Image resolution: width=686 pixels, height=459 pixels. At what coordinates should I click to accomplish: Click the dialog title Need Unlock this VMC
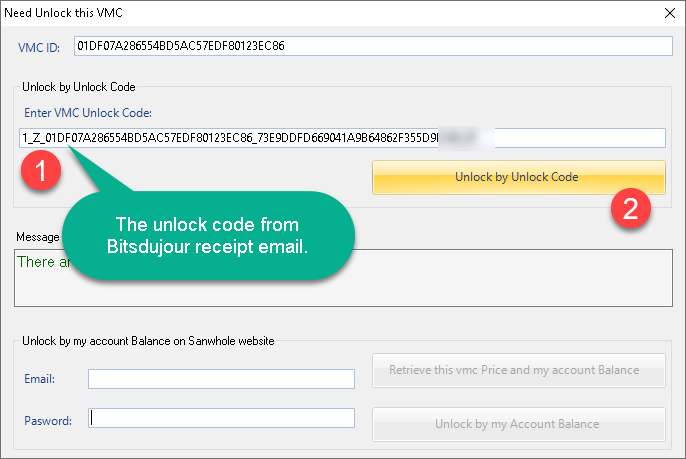[x=63, y=13]
